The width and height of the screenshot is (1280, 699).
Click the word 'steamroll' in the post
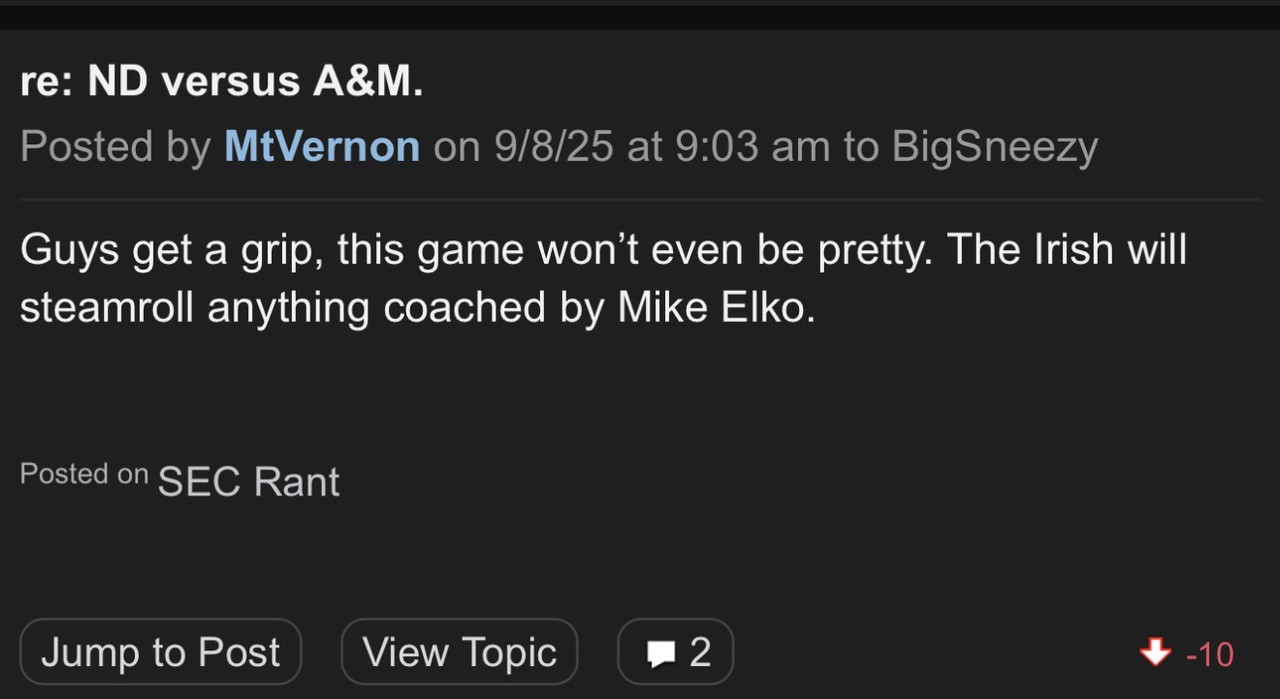click(x=106, y=308)
